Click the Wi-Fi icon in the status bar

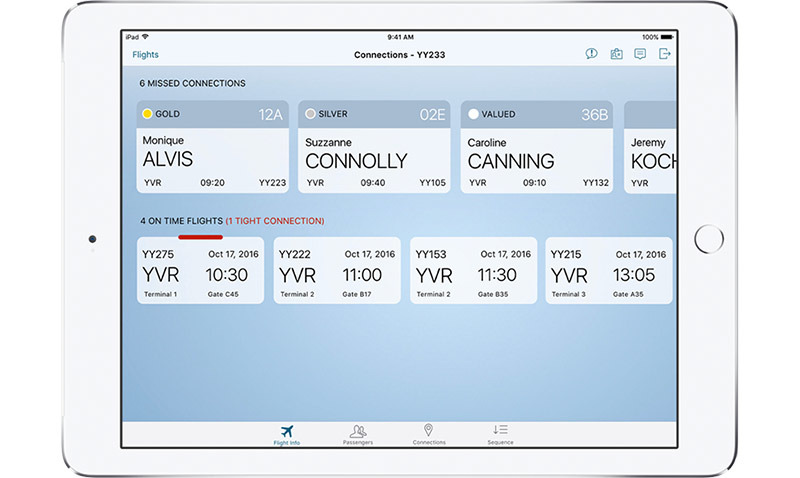145,37
